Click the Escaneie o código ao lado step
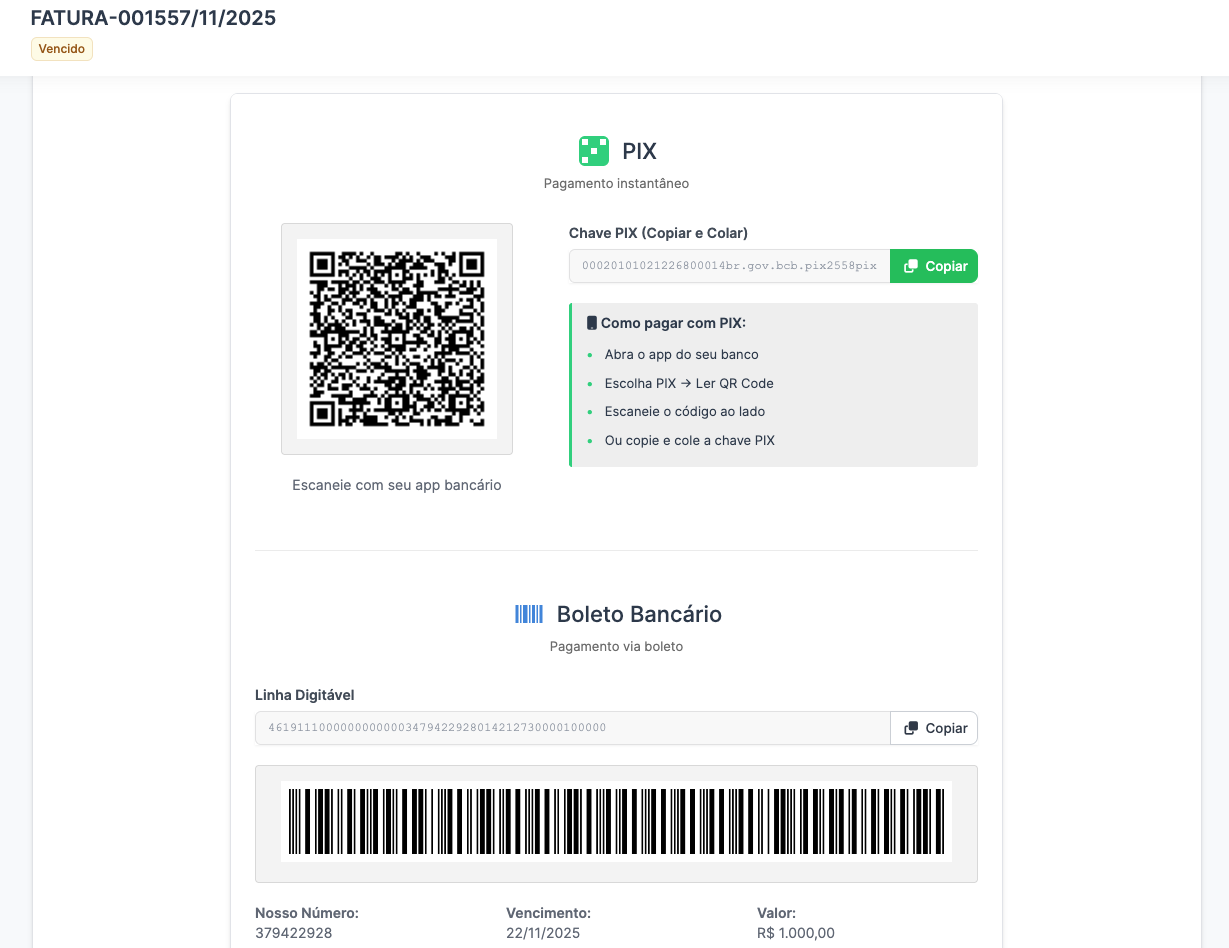 coord(685,411)
